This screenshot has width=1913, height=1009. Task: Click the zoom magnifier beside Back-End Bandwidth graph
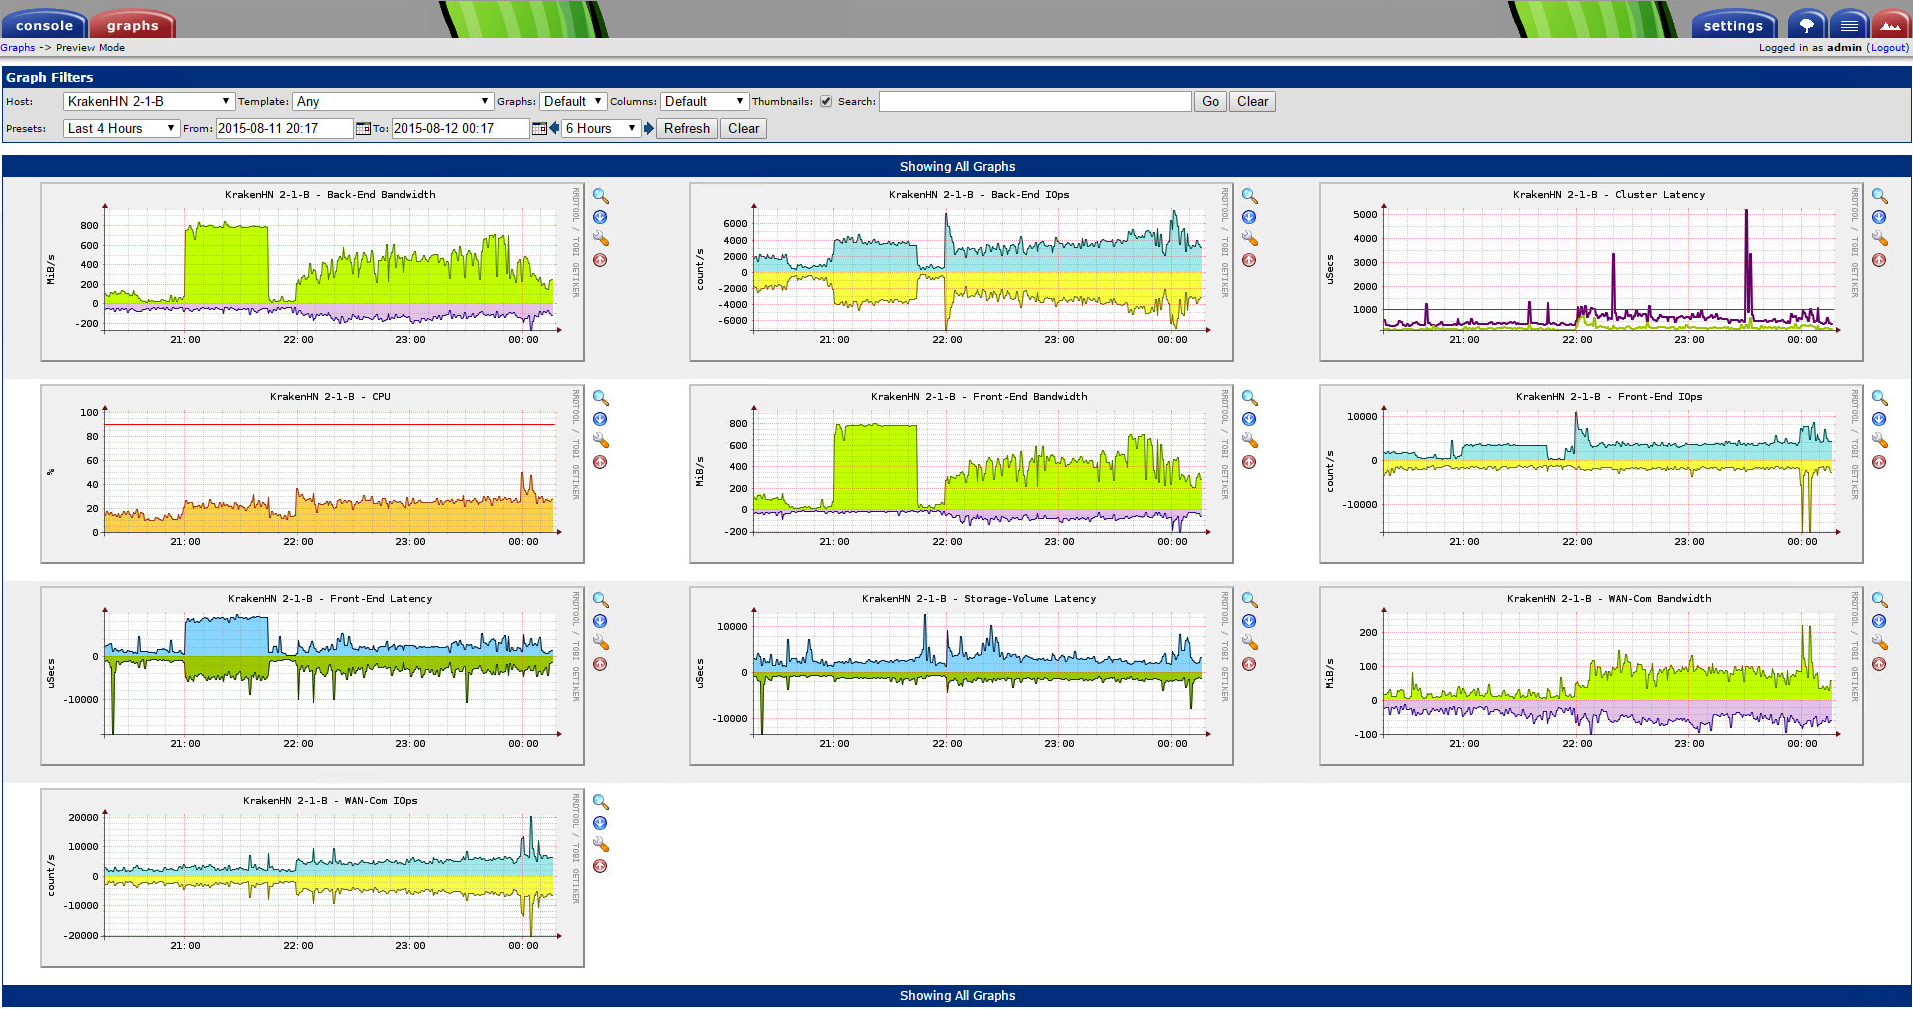(600, 196)
